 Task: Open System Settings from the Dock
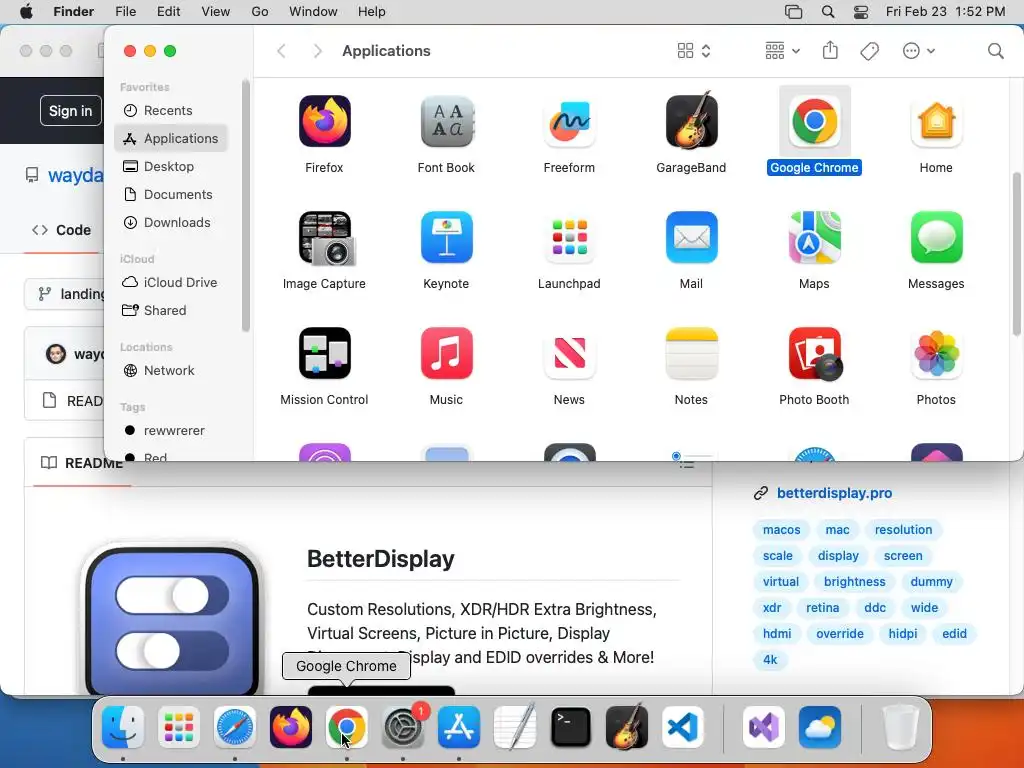pyautogui.click(x=403, y=727)
